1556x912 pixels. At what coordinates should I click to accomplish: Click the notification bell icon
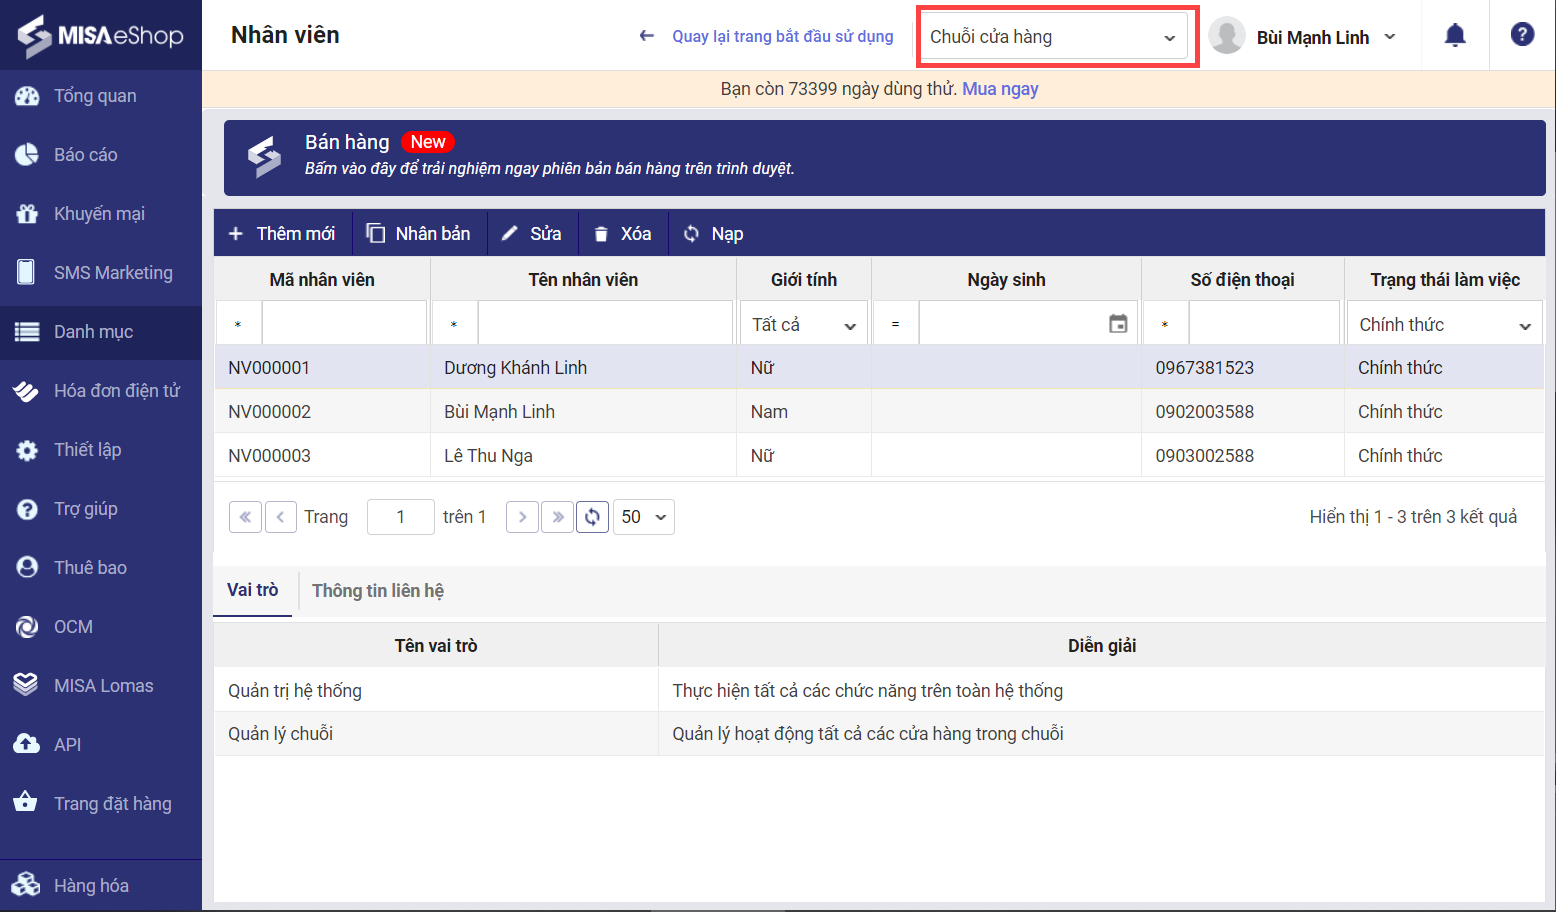point(1455,36)
